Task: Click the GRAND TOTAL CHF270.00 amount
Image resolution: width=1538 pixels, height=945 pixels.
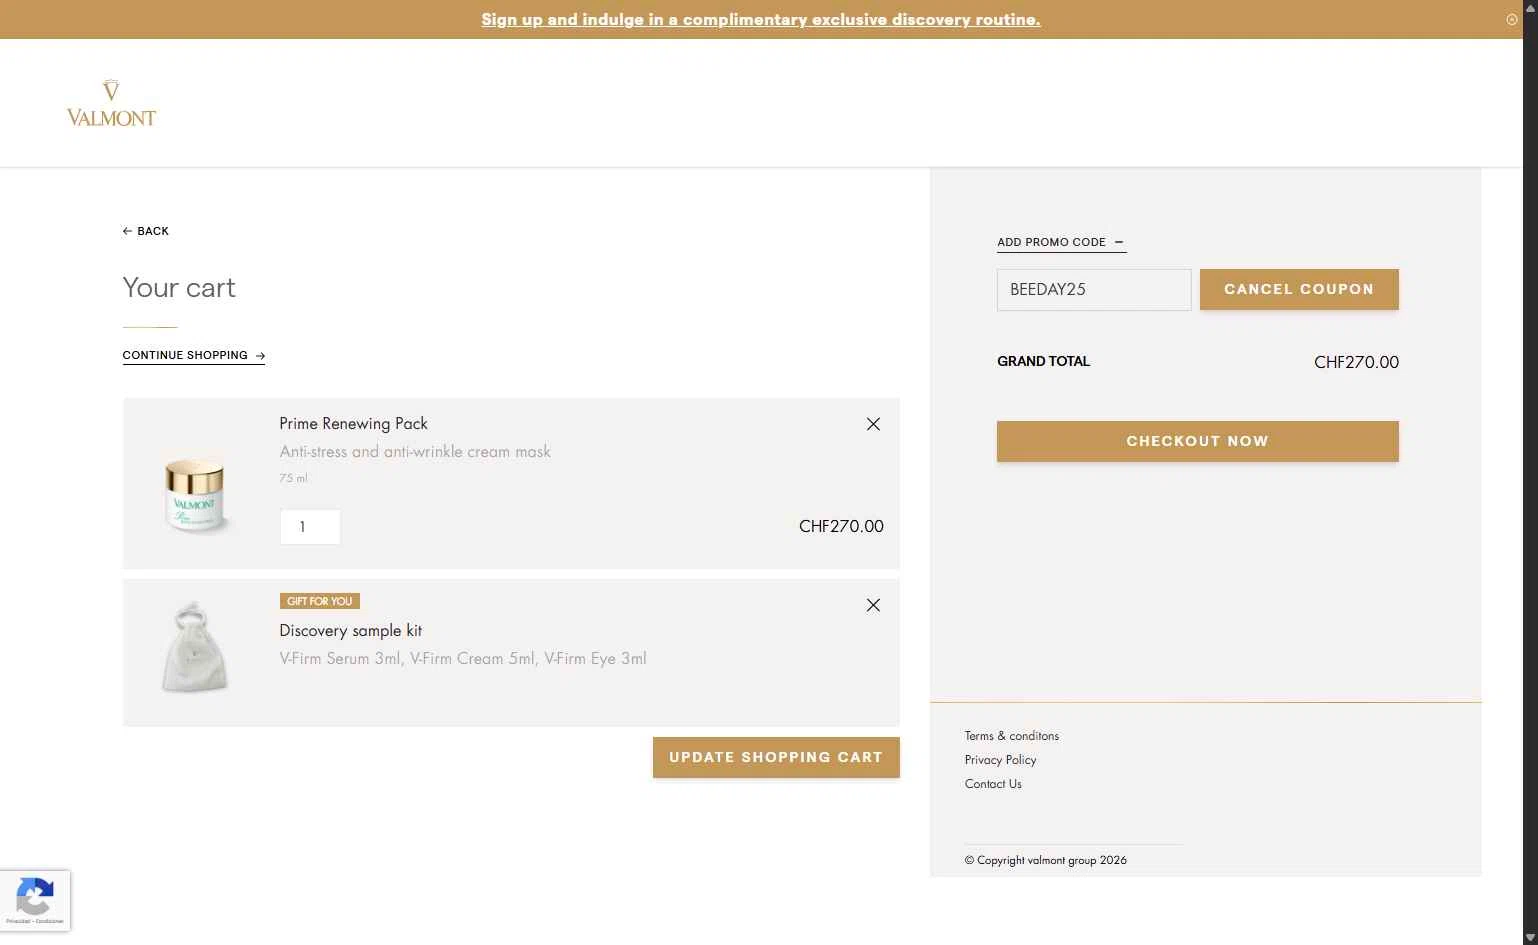Action: [x=1356, y=362]
